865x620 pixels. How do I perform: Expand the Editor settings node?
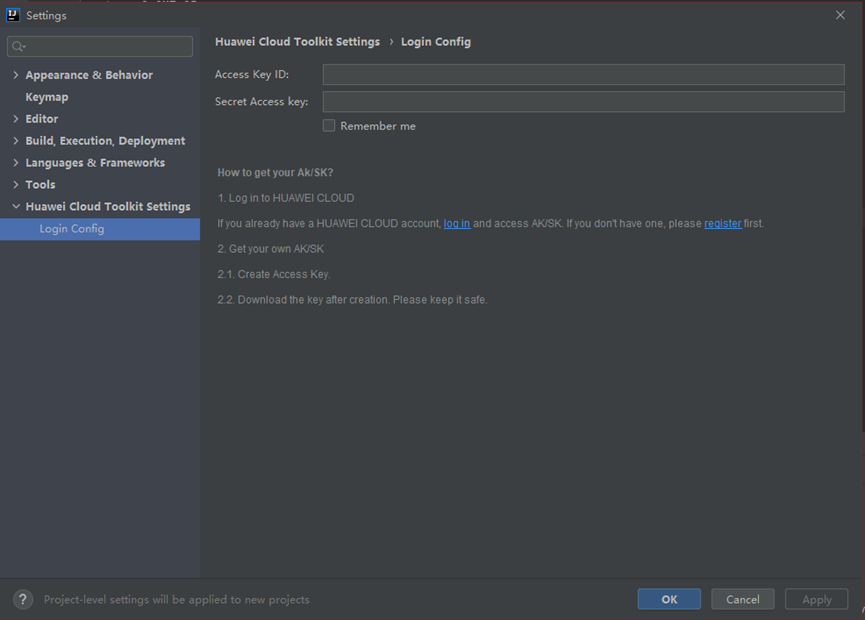(x=16, y=119)
